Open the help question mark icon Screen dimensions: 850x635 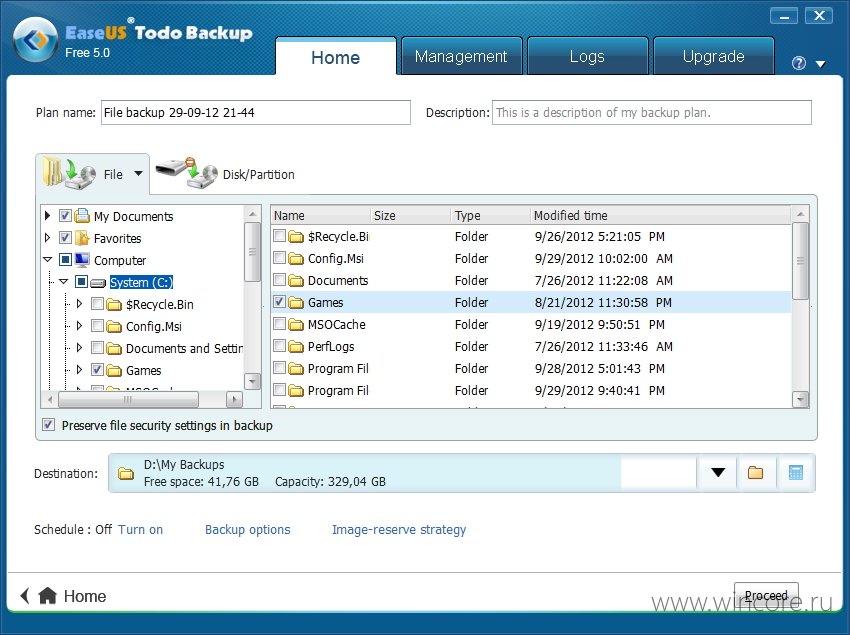coord(799,63)
